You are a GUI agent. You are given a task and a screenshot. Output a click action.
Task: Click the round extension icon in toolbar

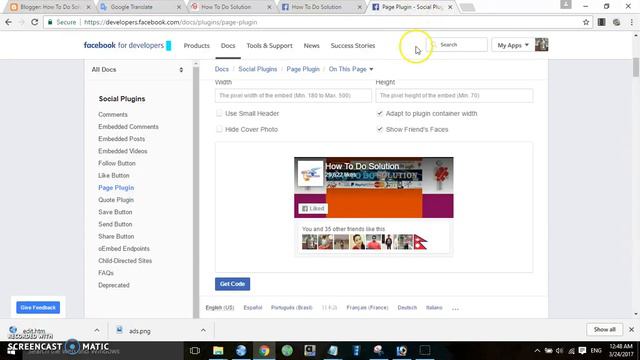(x=616, y=22)
